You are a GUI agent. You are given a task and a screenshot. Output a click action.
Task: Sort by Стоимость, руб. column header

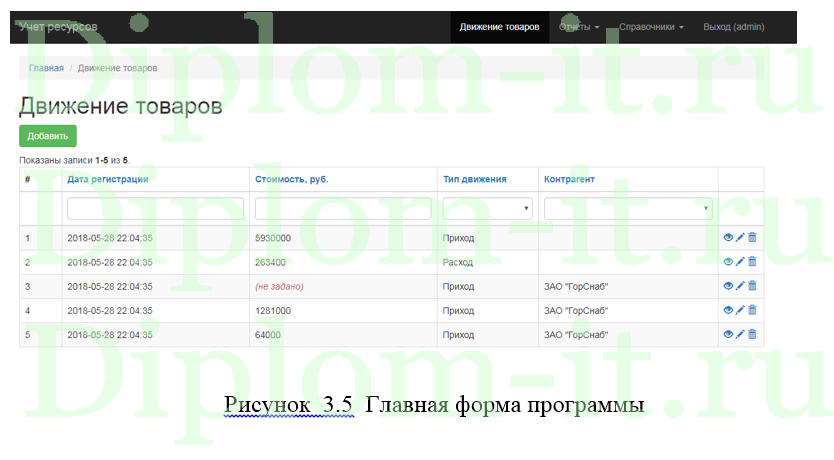pyautogui.click(x=291, y=179)
